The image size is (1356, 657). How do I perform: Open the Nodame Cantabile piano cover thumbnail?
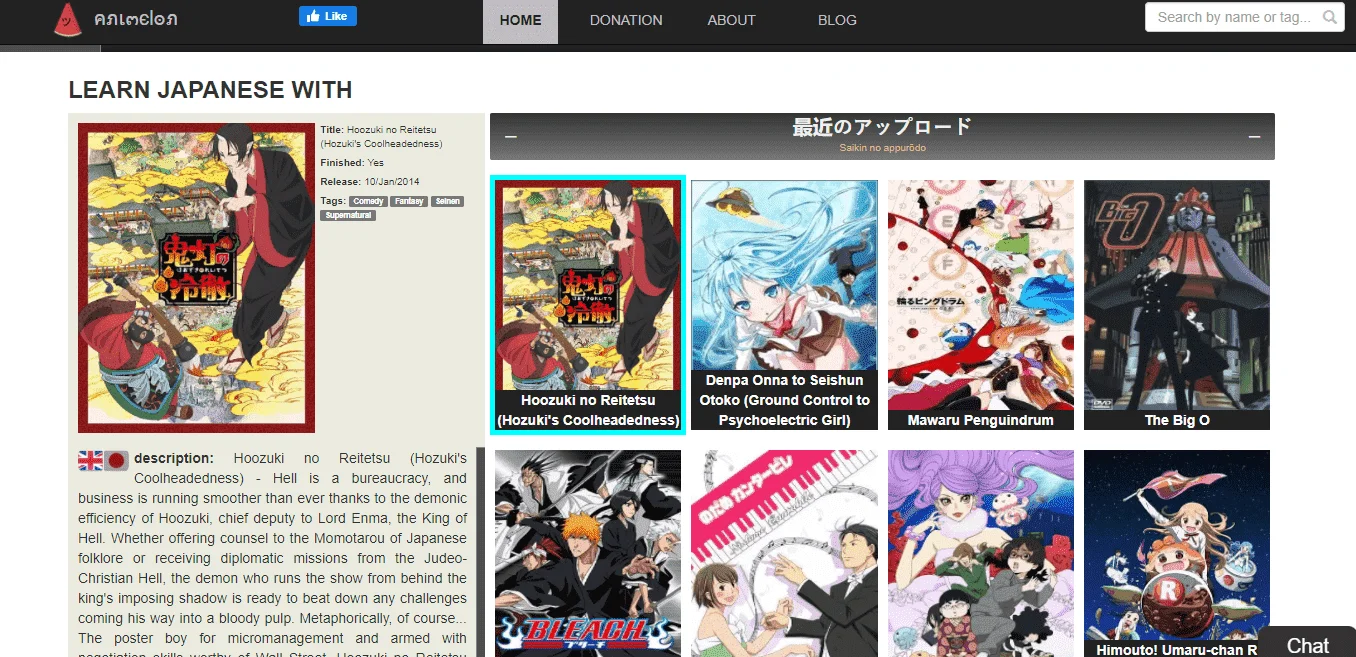(x=784, y=553)
